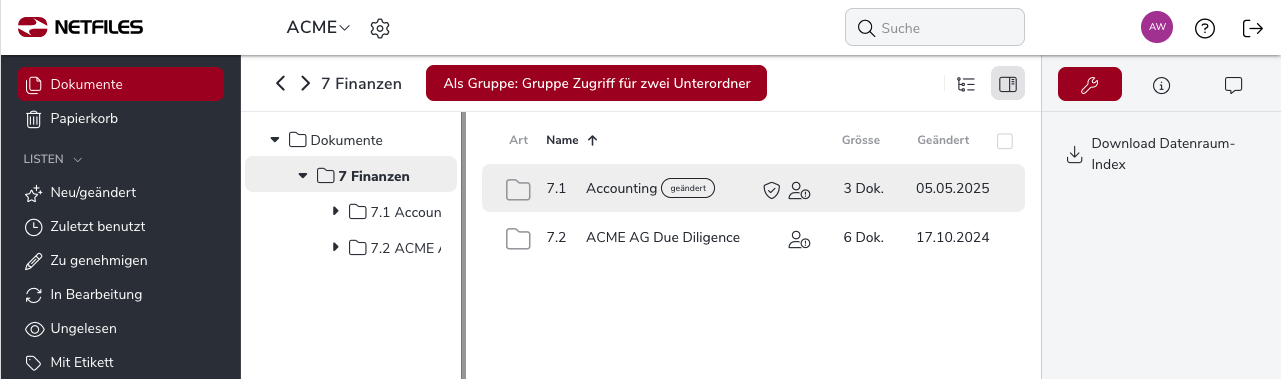Open the ACME dataroom dropdown
Screen dimensions: 1281x379
319,28
